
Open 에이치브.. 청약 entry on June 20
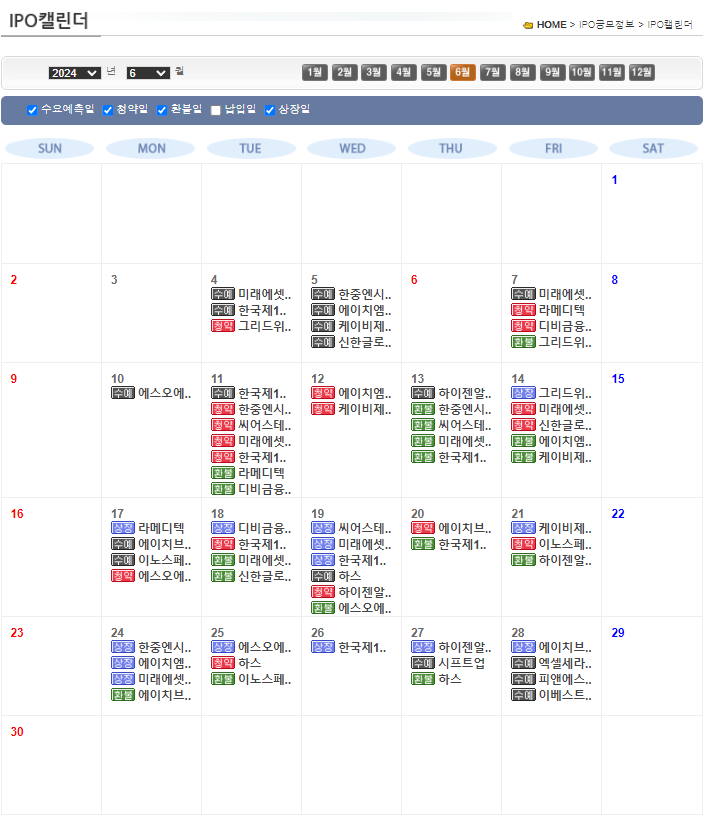tap(465, 528)
